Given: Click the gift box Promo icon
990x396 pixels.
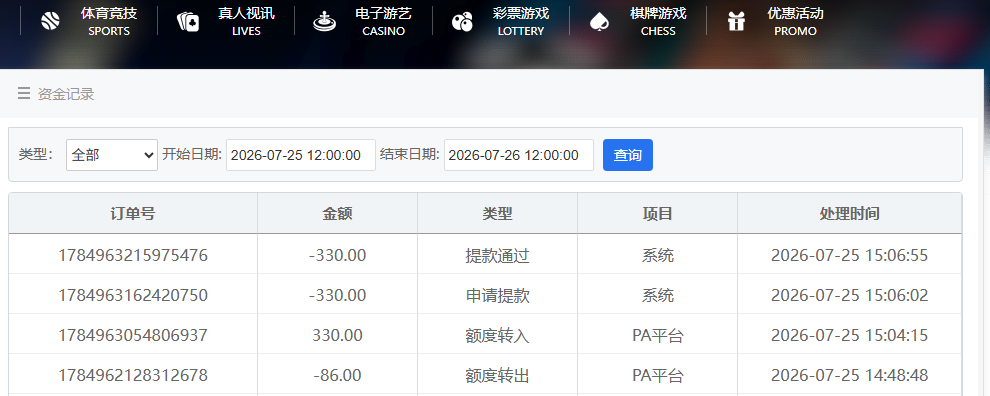Looking at the screenshot, I should [736, 21].
